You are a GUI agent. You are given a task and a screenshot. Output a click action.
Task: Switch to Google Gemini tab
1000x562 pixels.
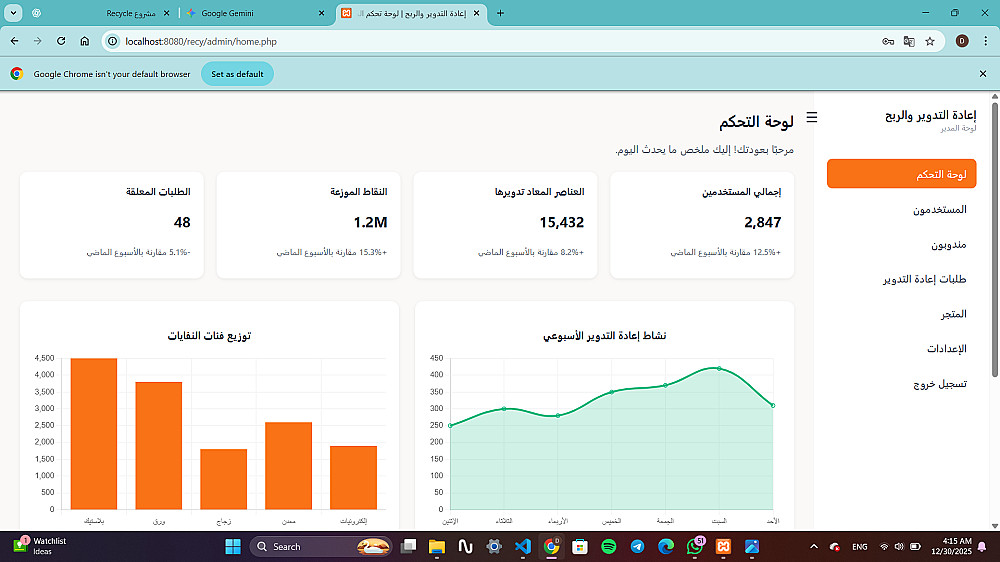click(x=227, y=13)
